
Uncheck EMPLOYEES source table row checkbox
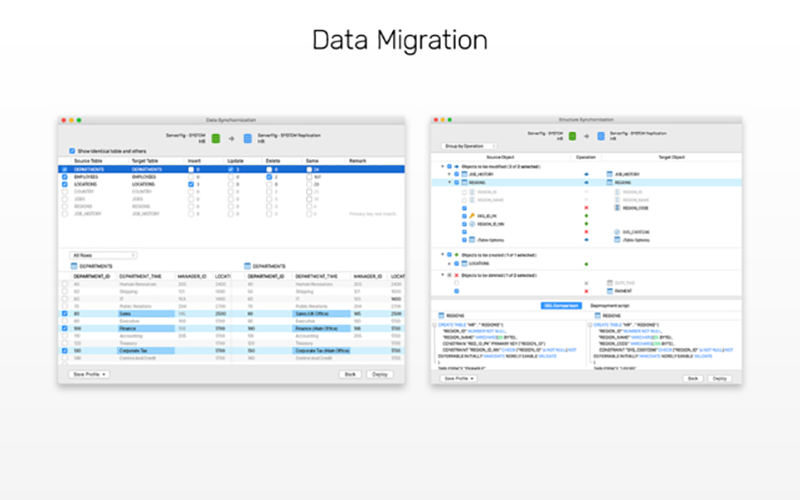65,177
